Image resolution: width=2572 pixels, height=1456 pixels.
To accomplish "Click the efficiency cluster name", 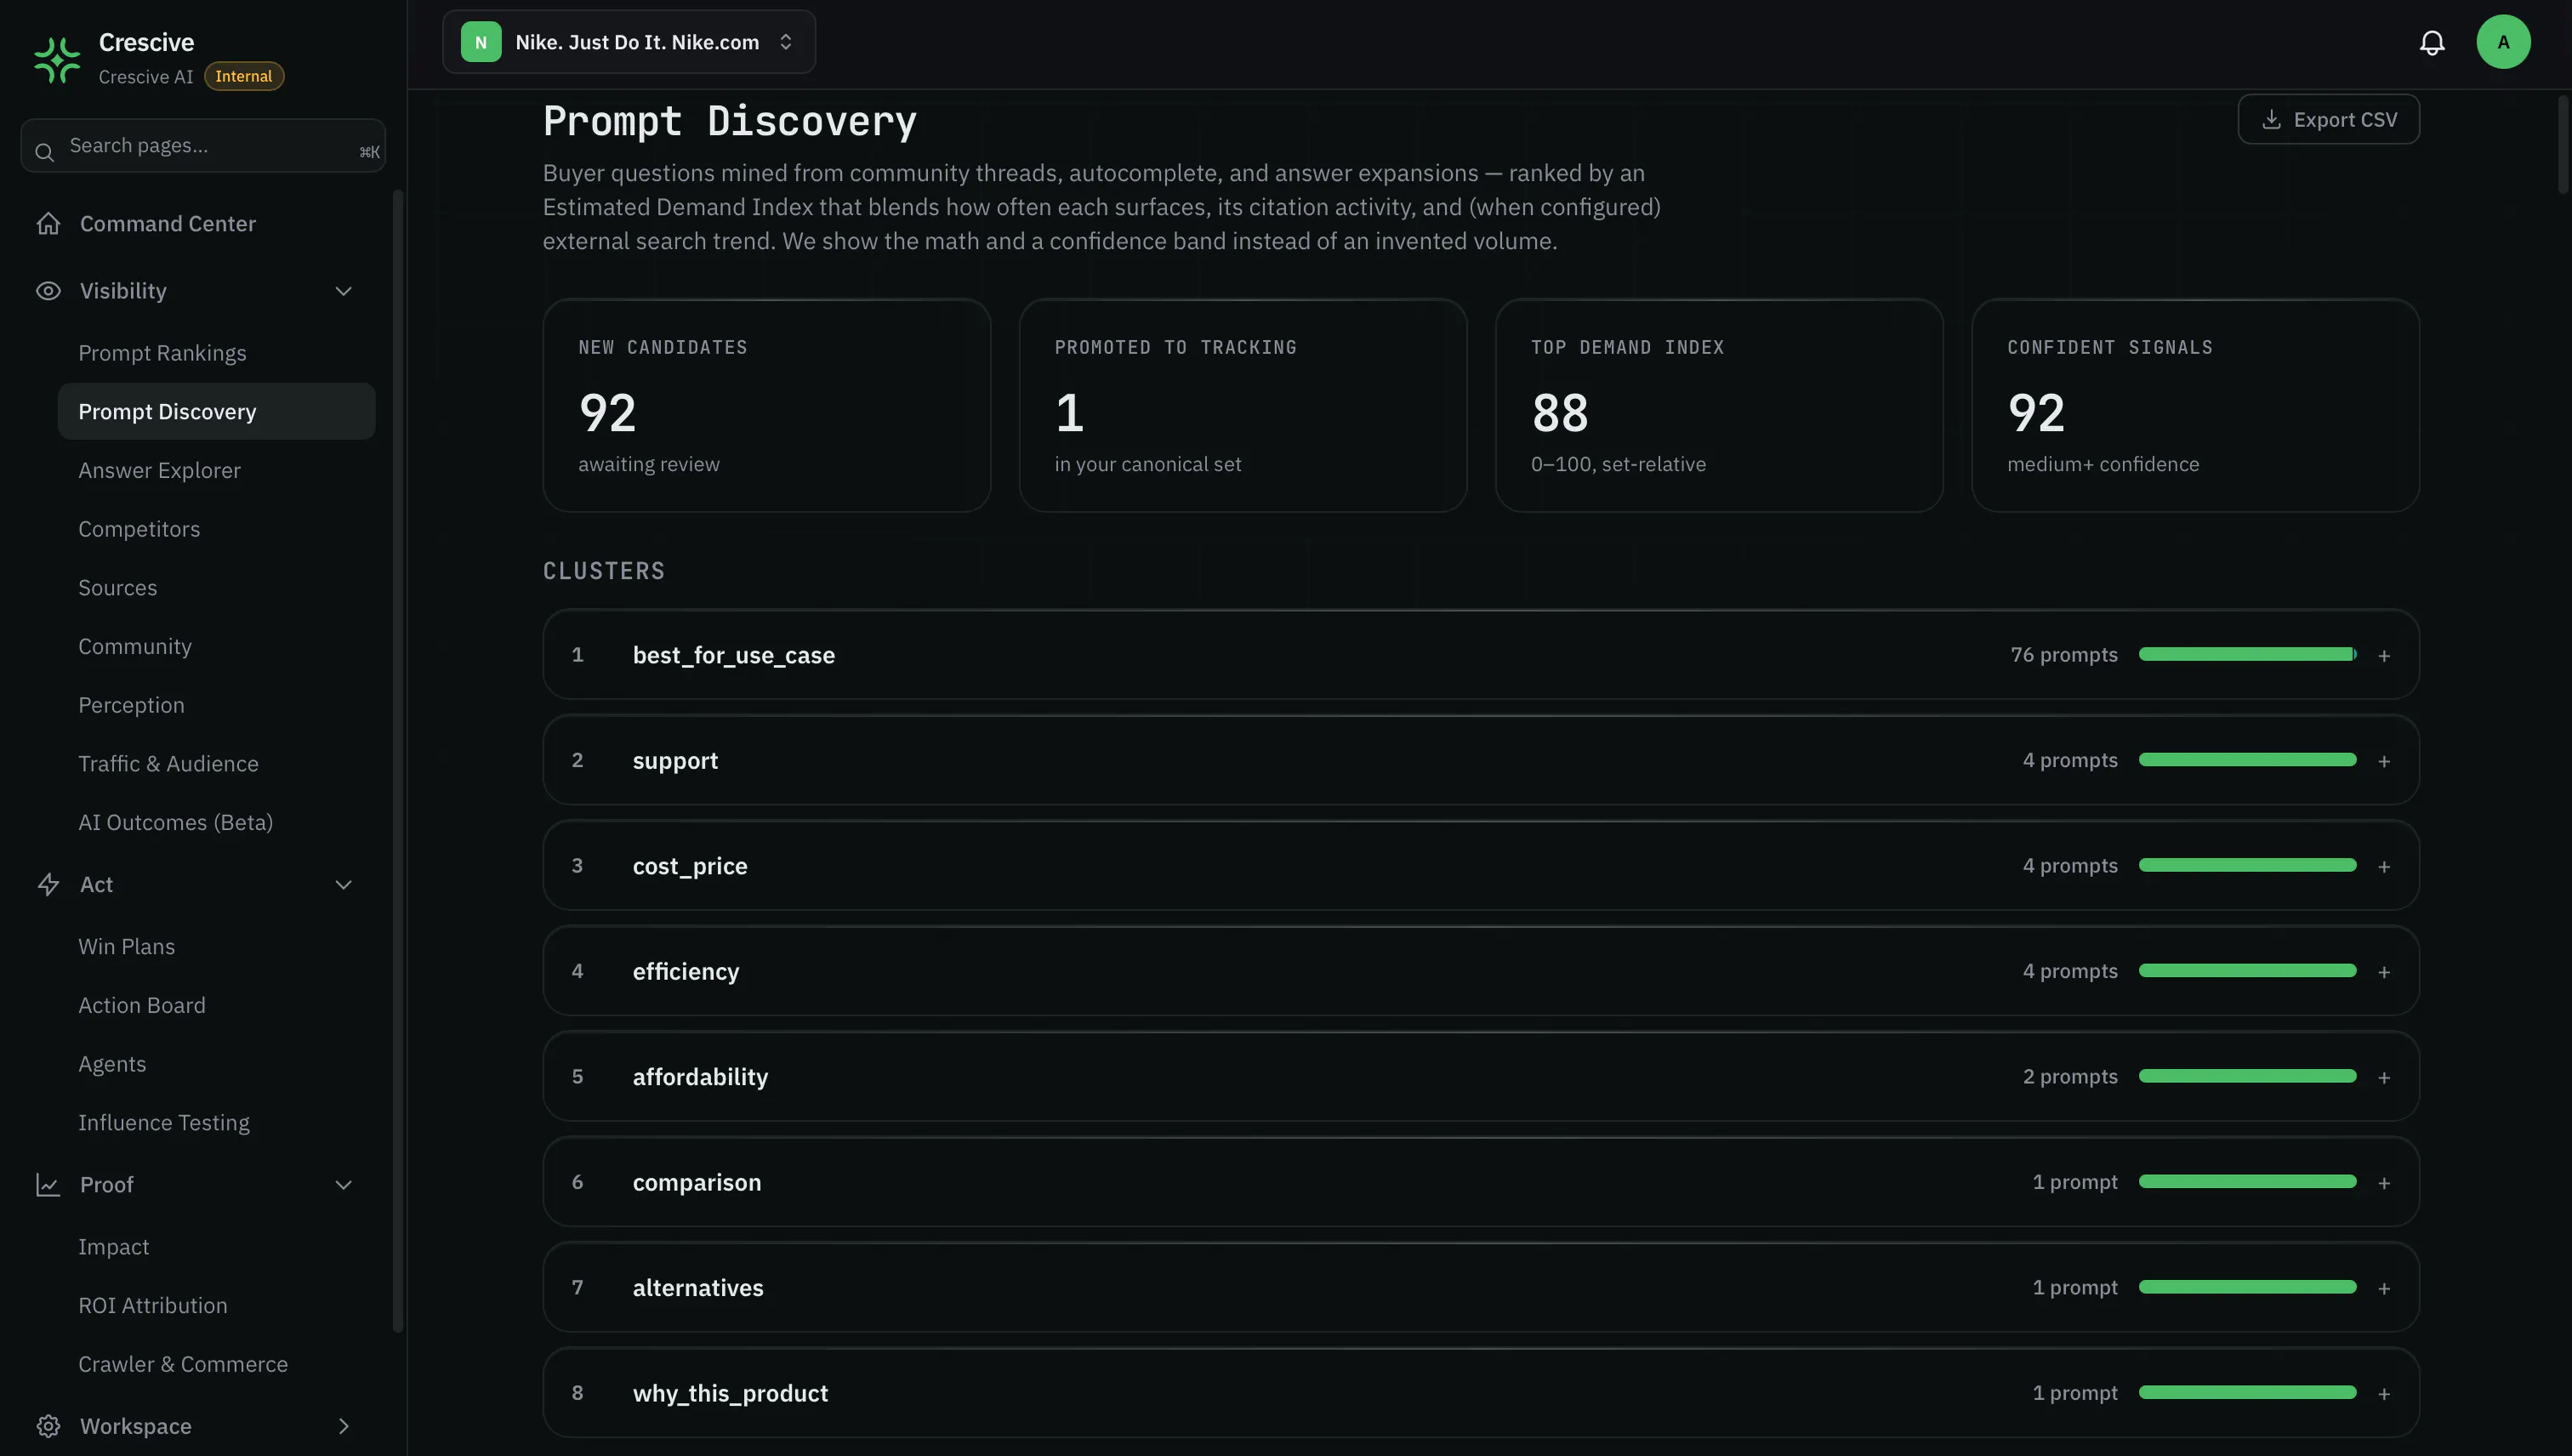I will pos(686,971).
